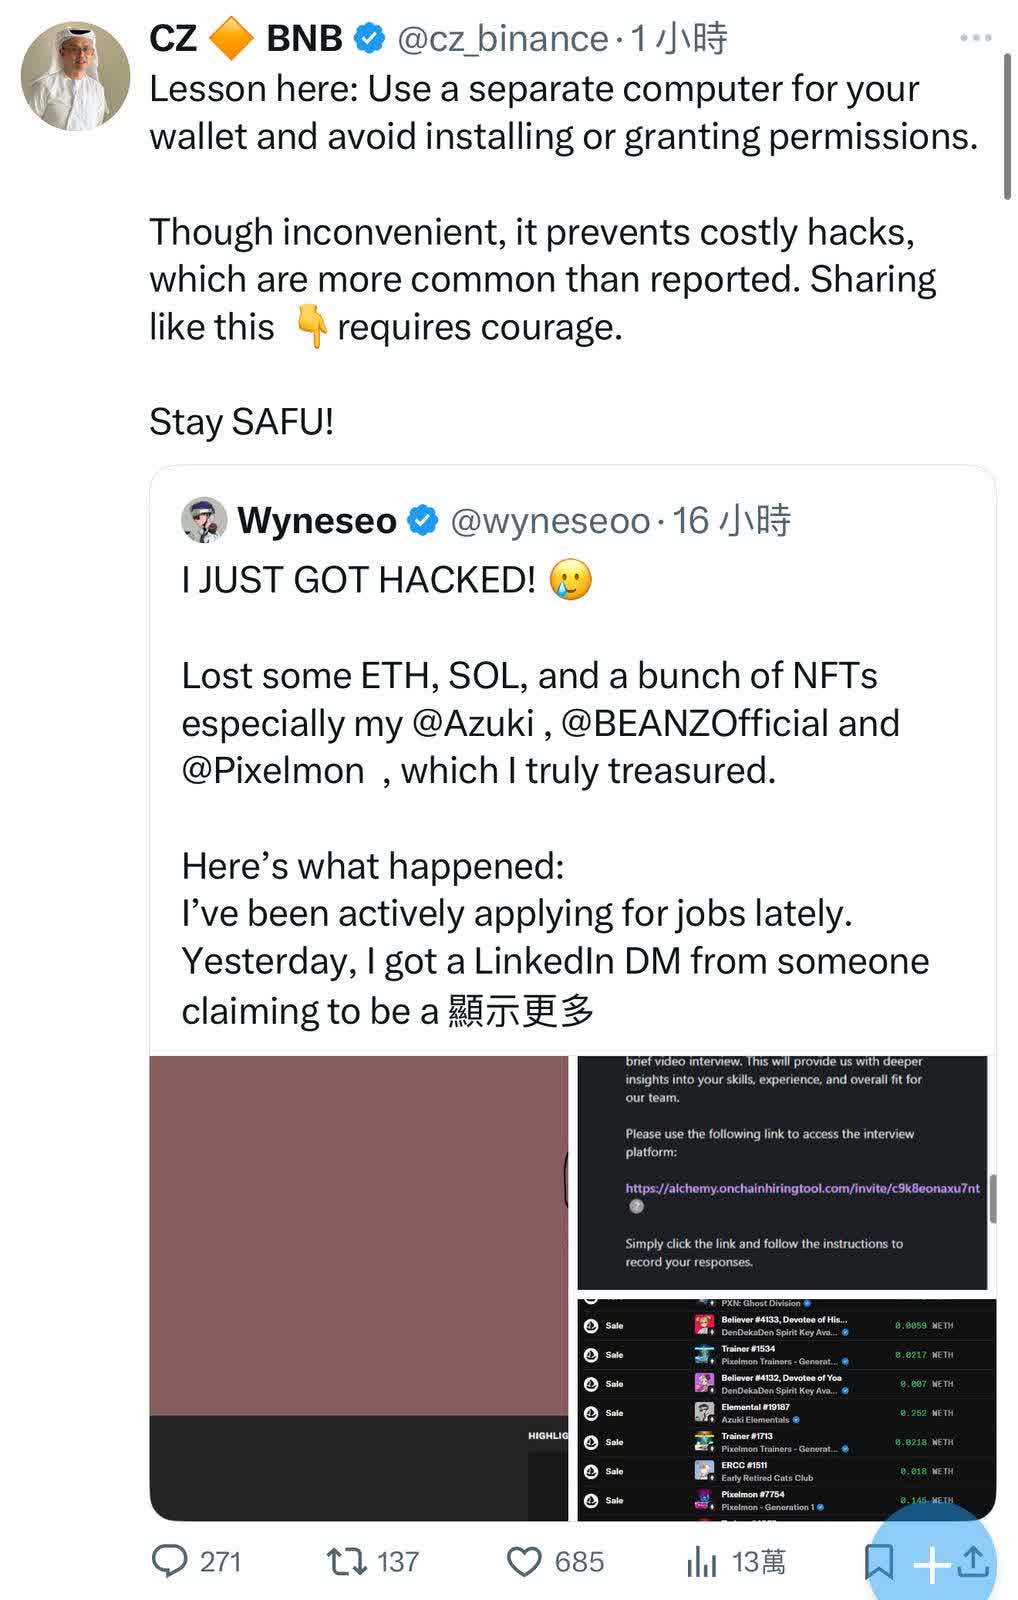Open Wyneseo's small avatar in quoted tweet
Screen dimensions: 1018x1600
pos(204,520)
